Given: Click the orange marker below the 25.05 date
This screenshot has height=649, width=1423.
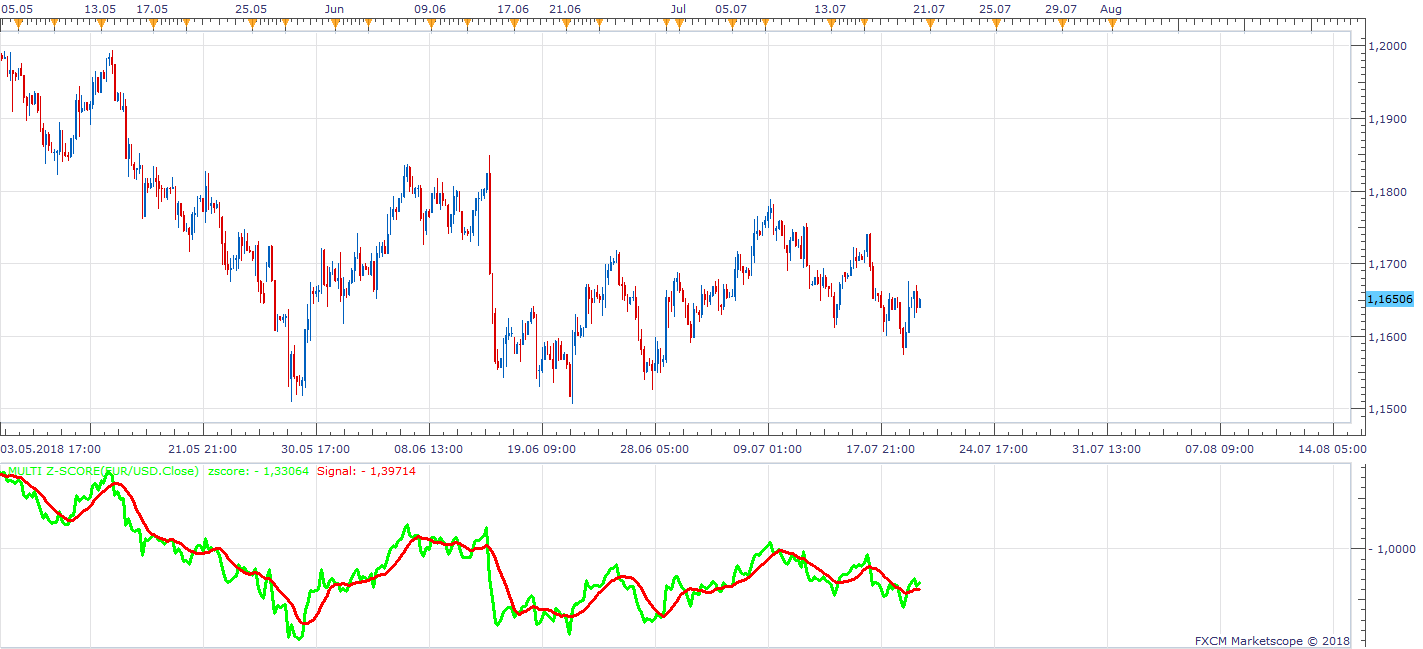Looking at the screenshot, I should pos(252,21).
